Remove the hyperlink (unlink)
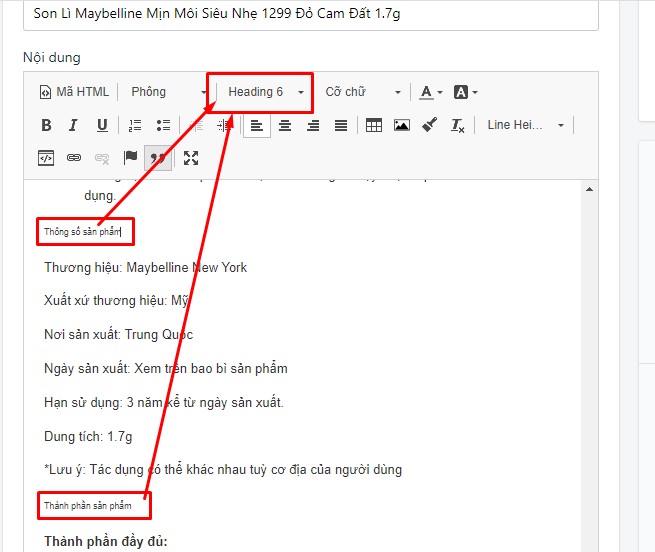Viewport: 655px width, 552px height. [102, 158]
